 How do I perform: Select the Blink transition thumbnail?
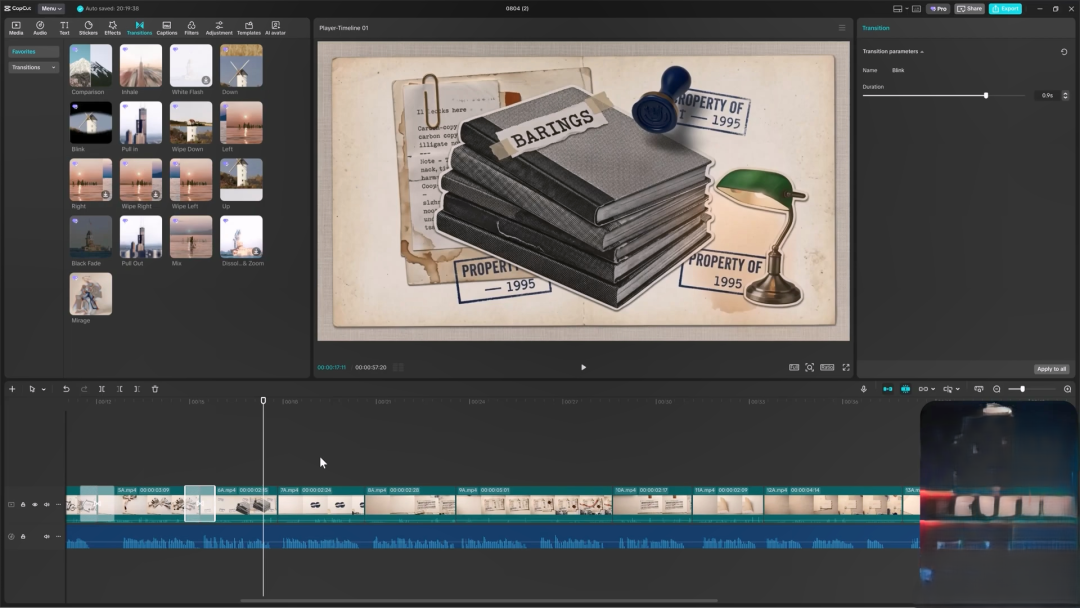[x=90, y=123]
